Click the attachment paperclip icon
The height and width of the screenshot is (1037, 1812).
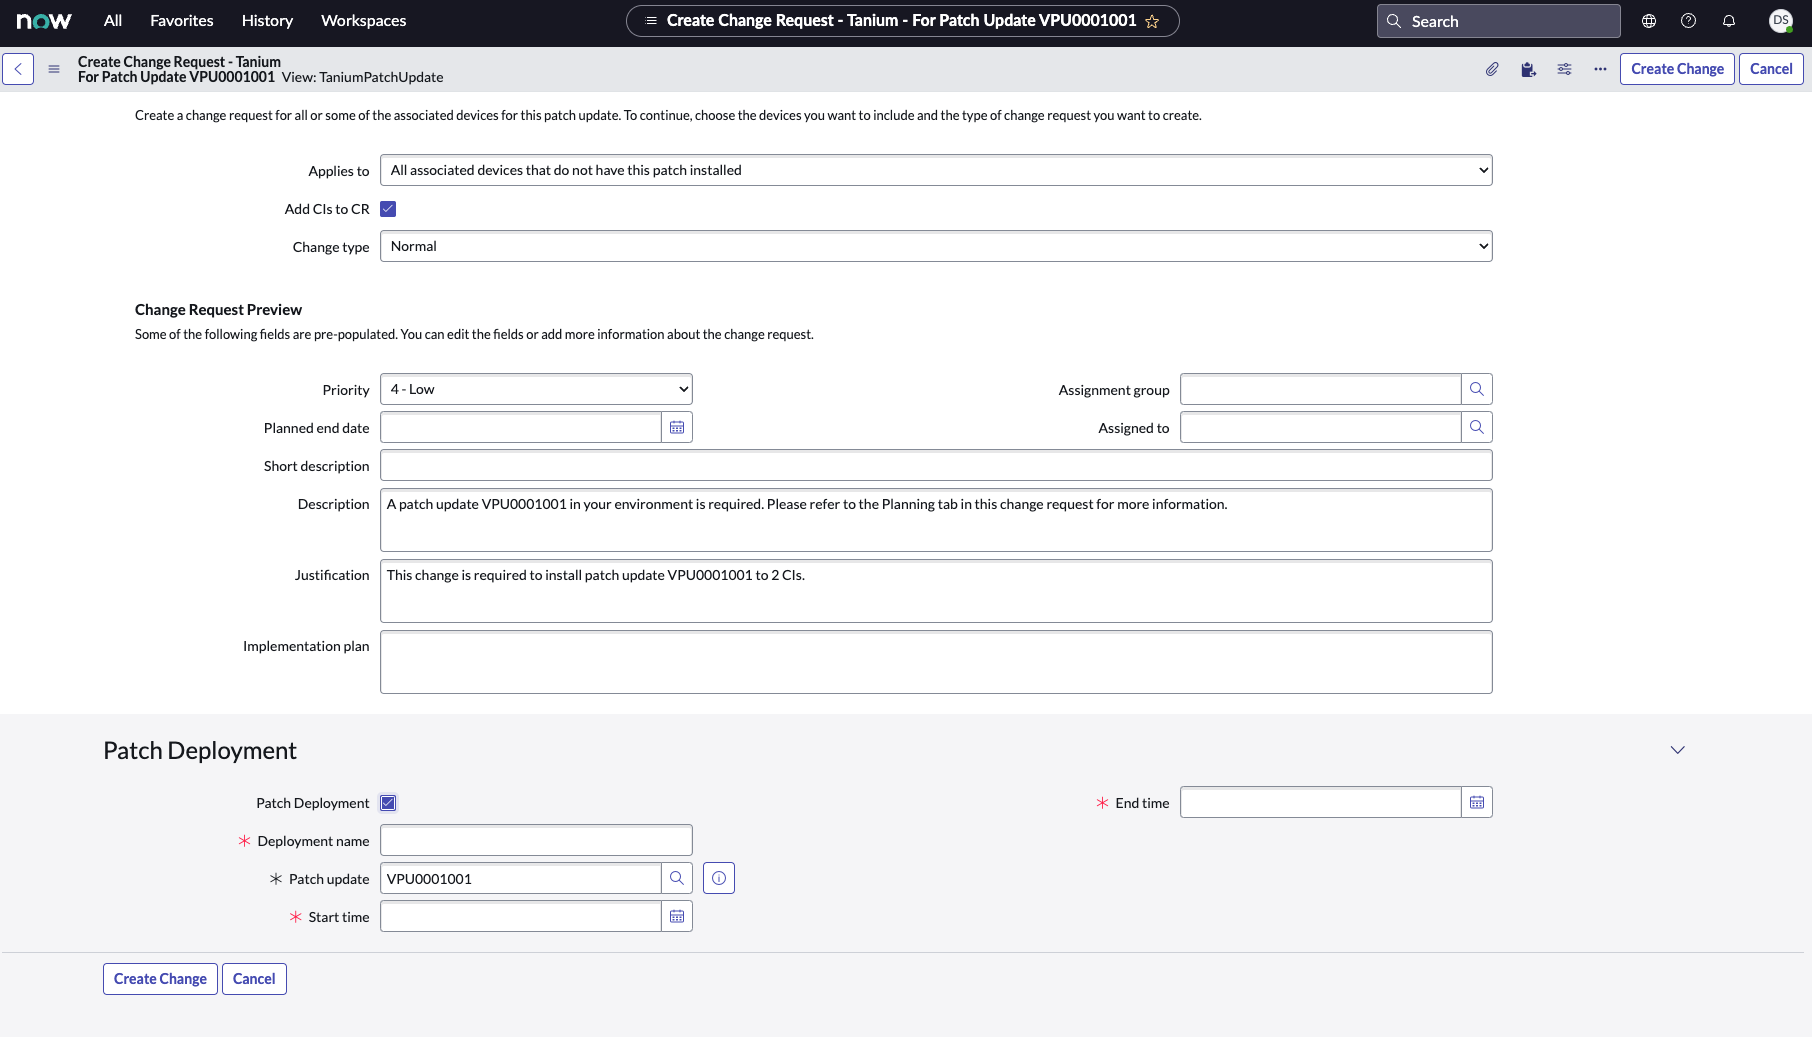(x=1492, y=69)
